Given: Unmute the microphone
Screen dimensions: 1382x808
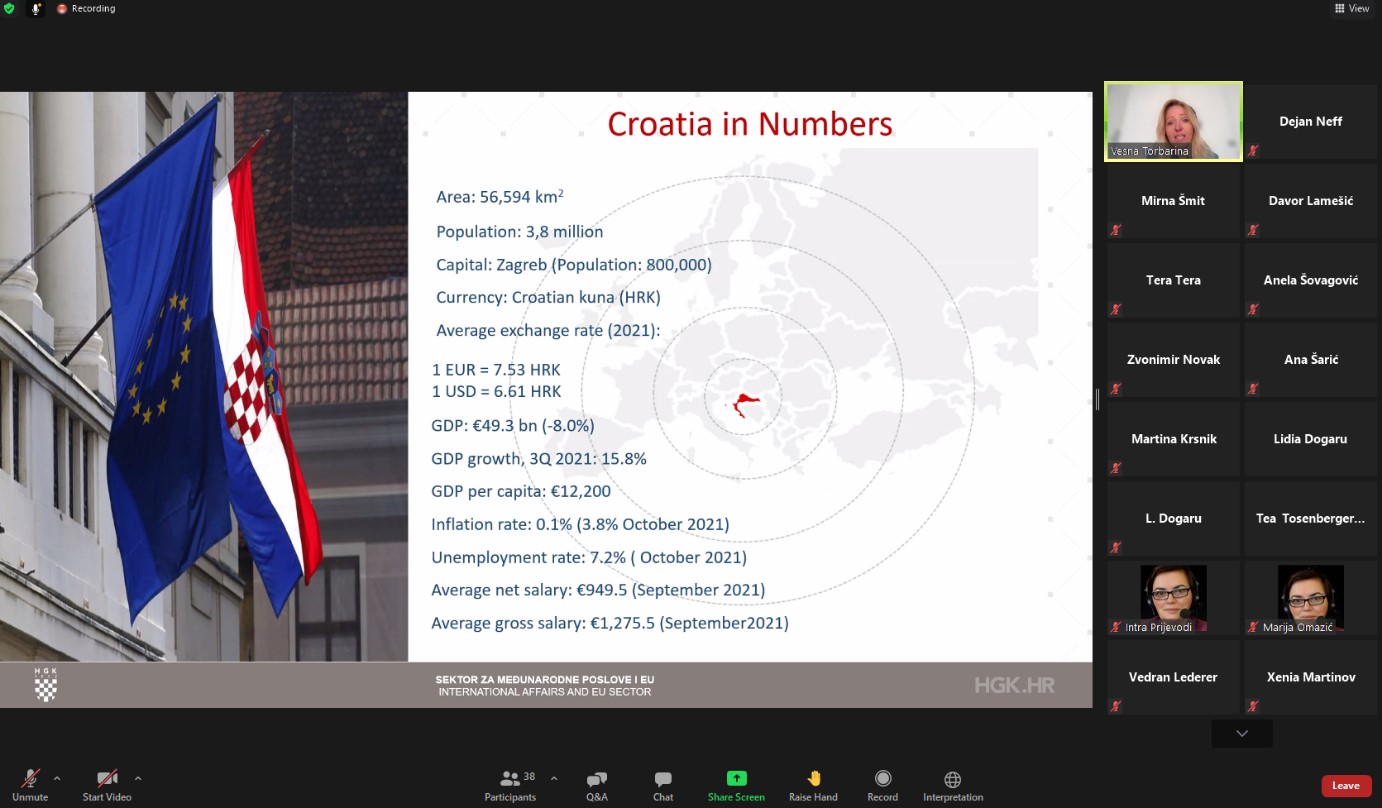Looking at the screenshot, I should [x=30, y=784].
